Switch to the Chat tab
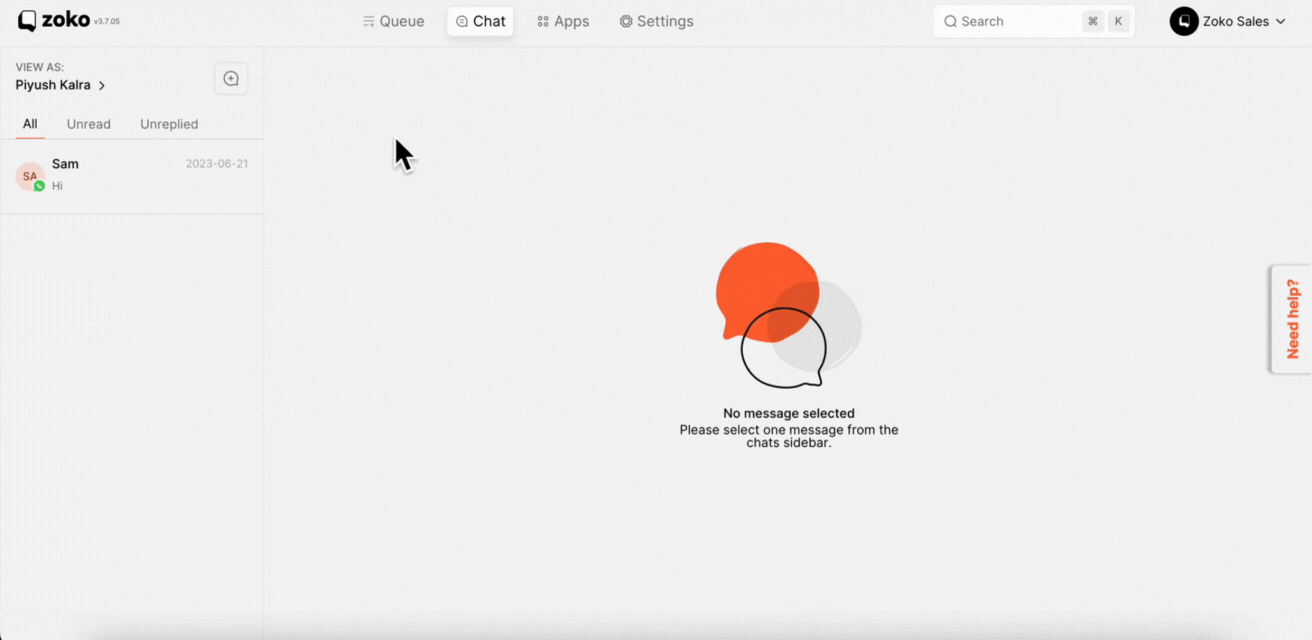This screenshot has width=1312, height=640. [480, 21]
